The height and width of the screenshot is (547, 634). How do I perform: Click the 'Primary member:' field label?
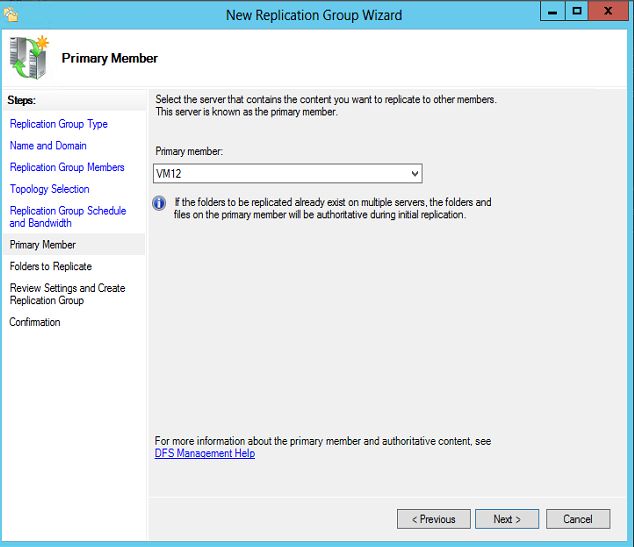(189, 151)
